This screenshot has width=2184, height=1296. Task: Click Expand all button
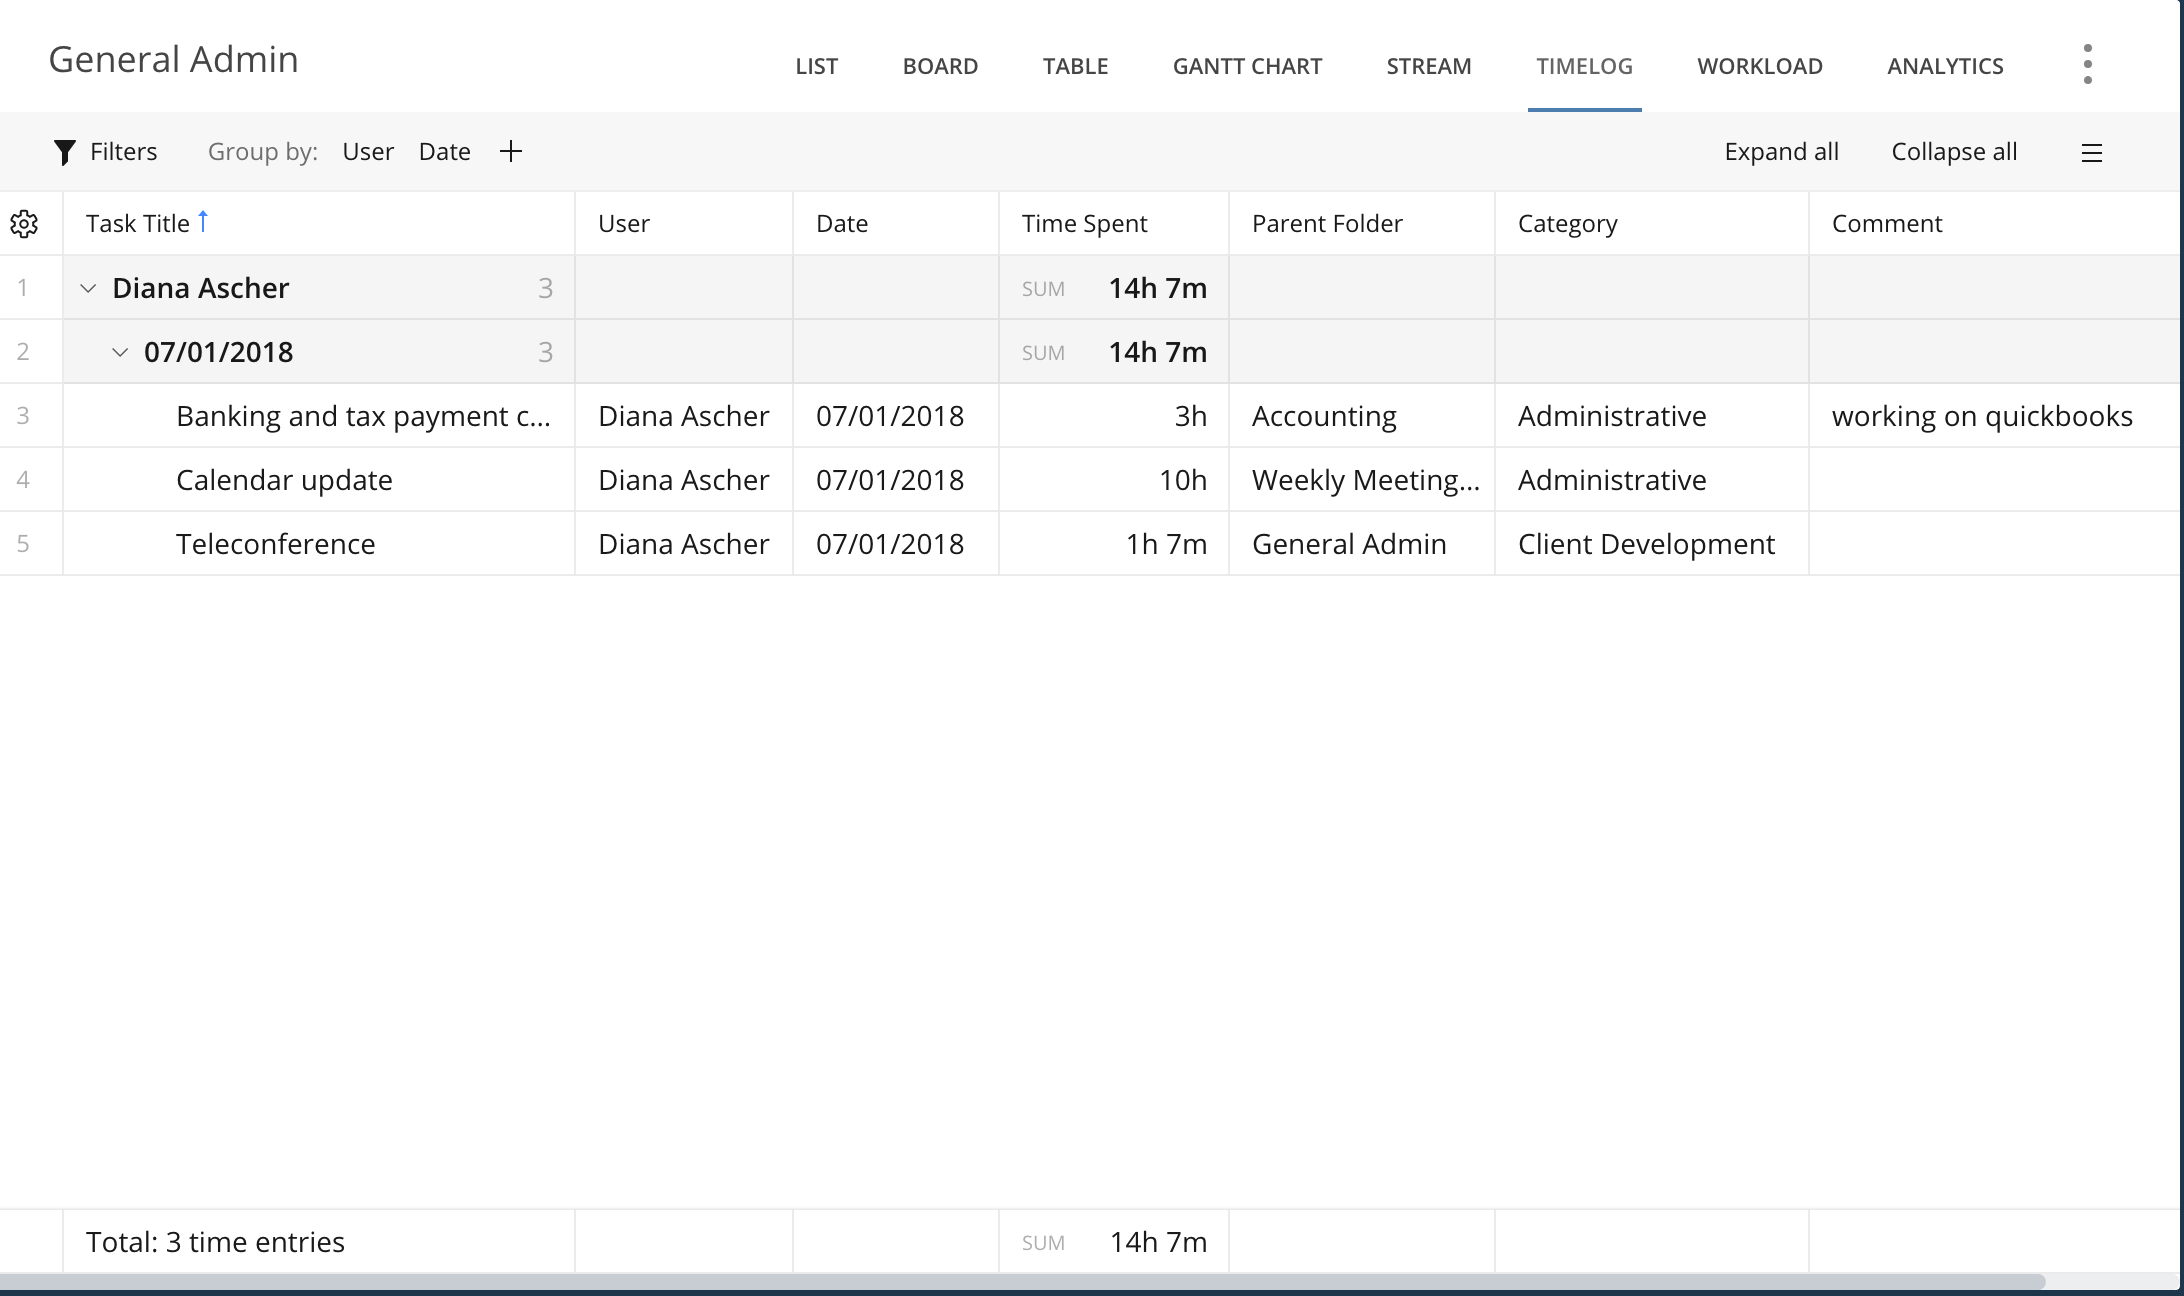point(1780,152)
